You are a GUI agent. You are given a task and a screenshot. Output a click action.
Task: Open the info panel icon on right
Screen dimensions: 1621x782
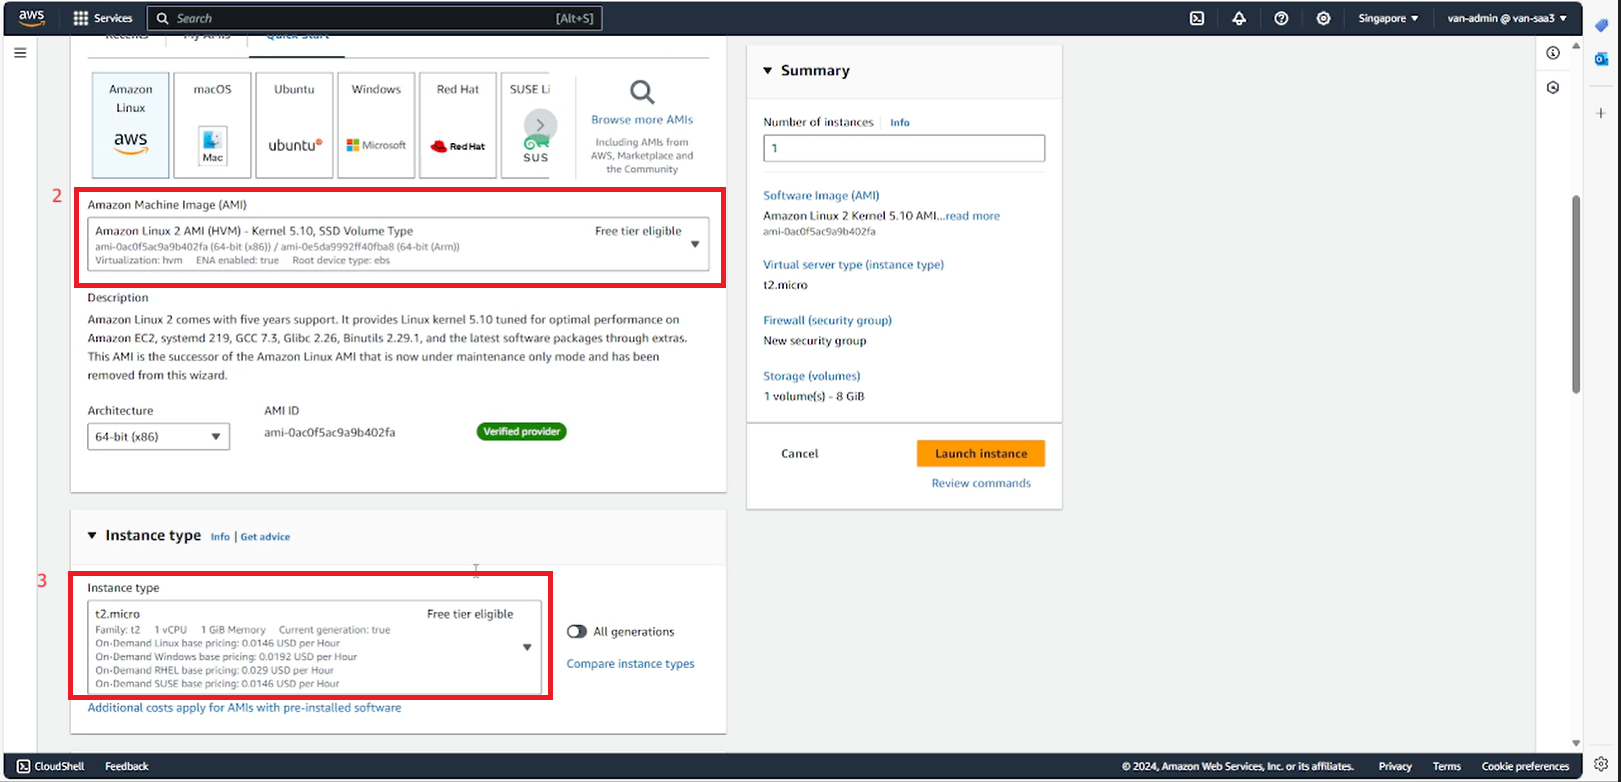click(x=1553, y=53)
